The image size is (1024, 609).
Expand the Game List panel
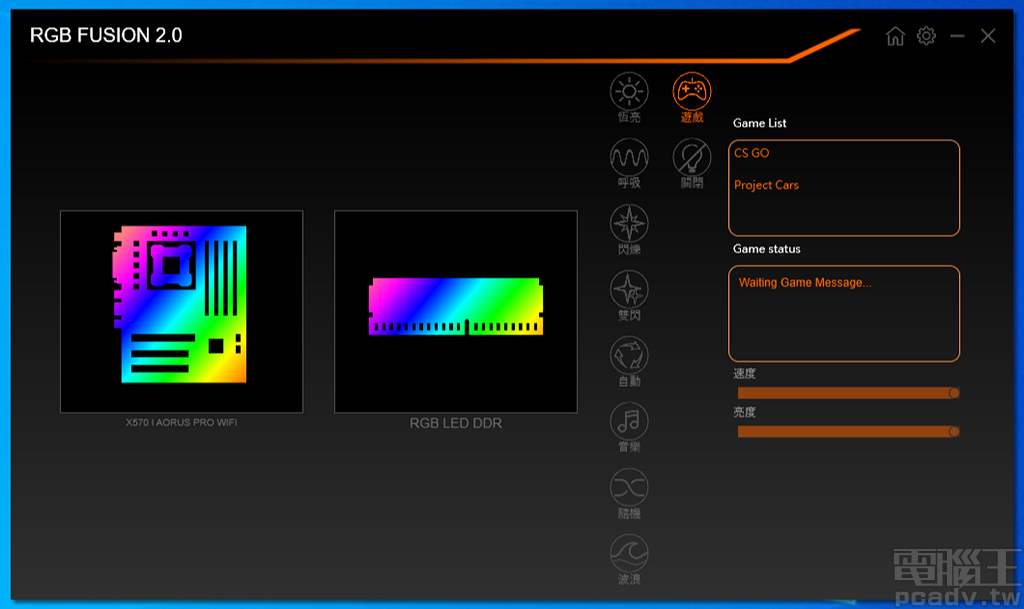click(843, 188)
